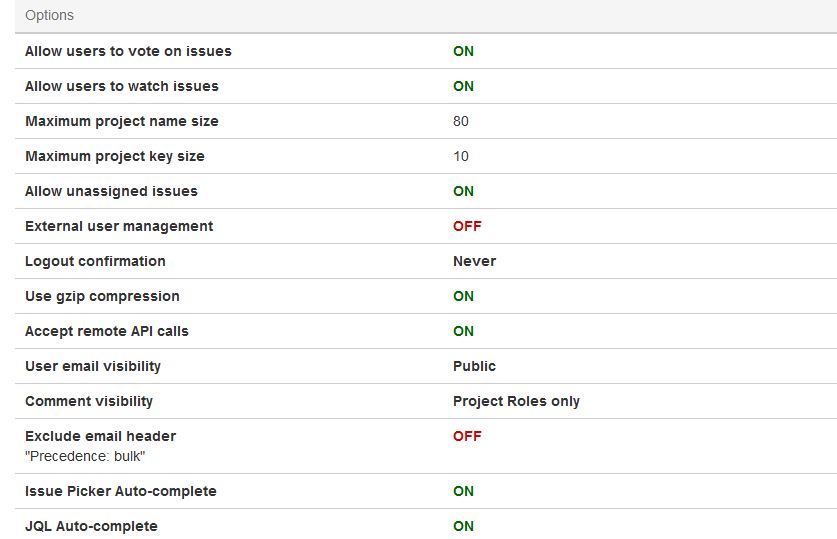Click the "Precedence: bulk" description text
The height and width of the screenshot is (539, 837).
[x=85, y=456]
